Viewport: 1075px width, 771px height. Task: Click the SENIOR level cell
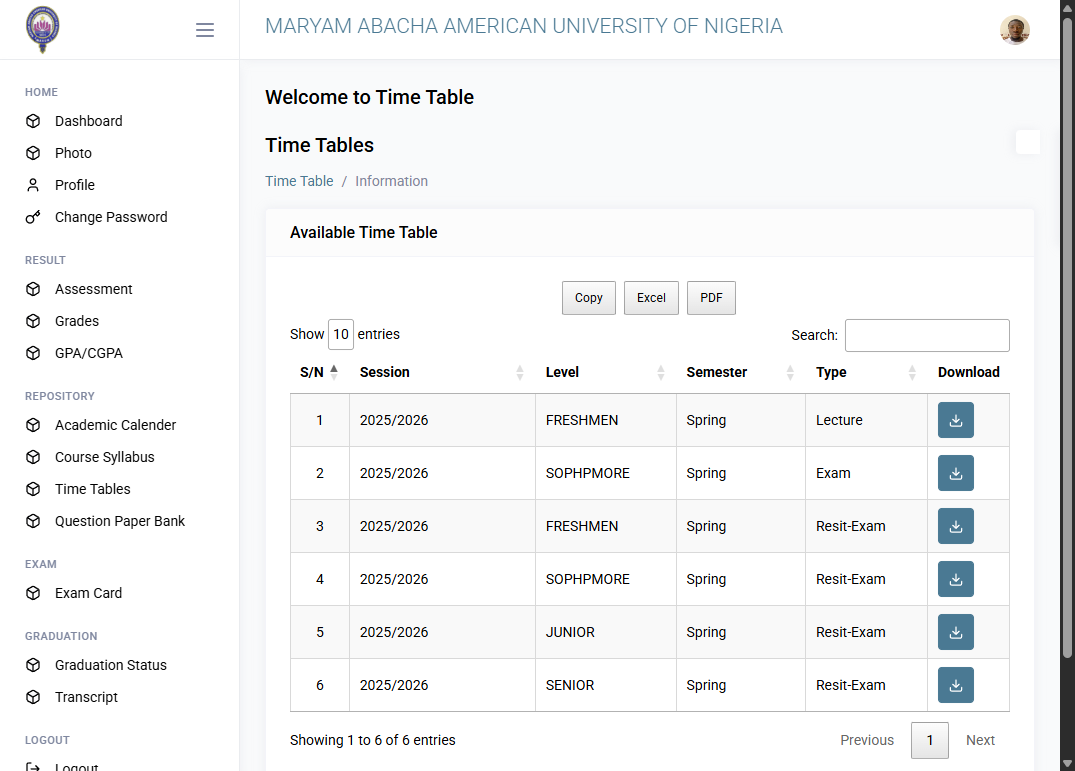(x=605, y=685)
